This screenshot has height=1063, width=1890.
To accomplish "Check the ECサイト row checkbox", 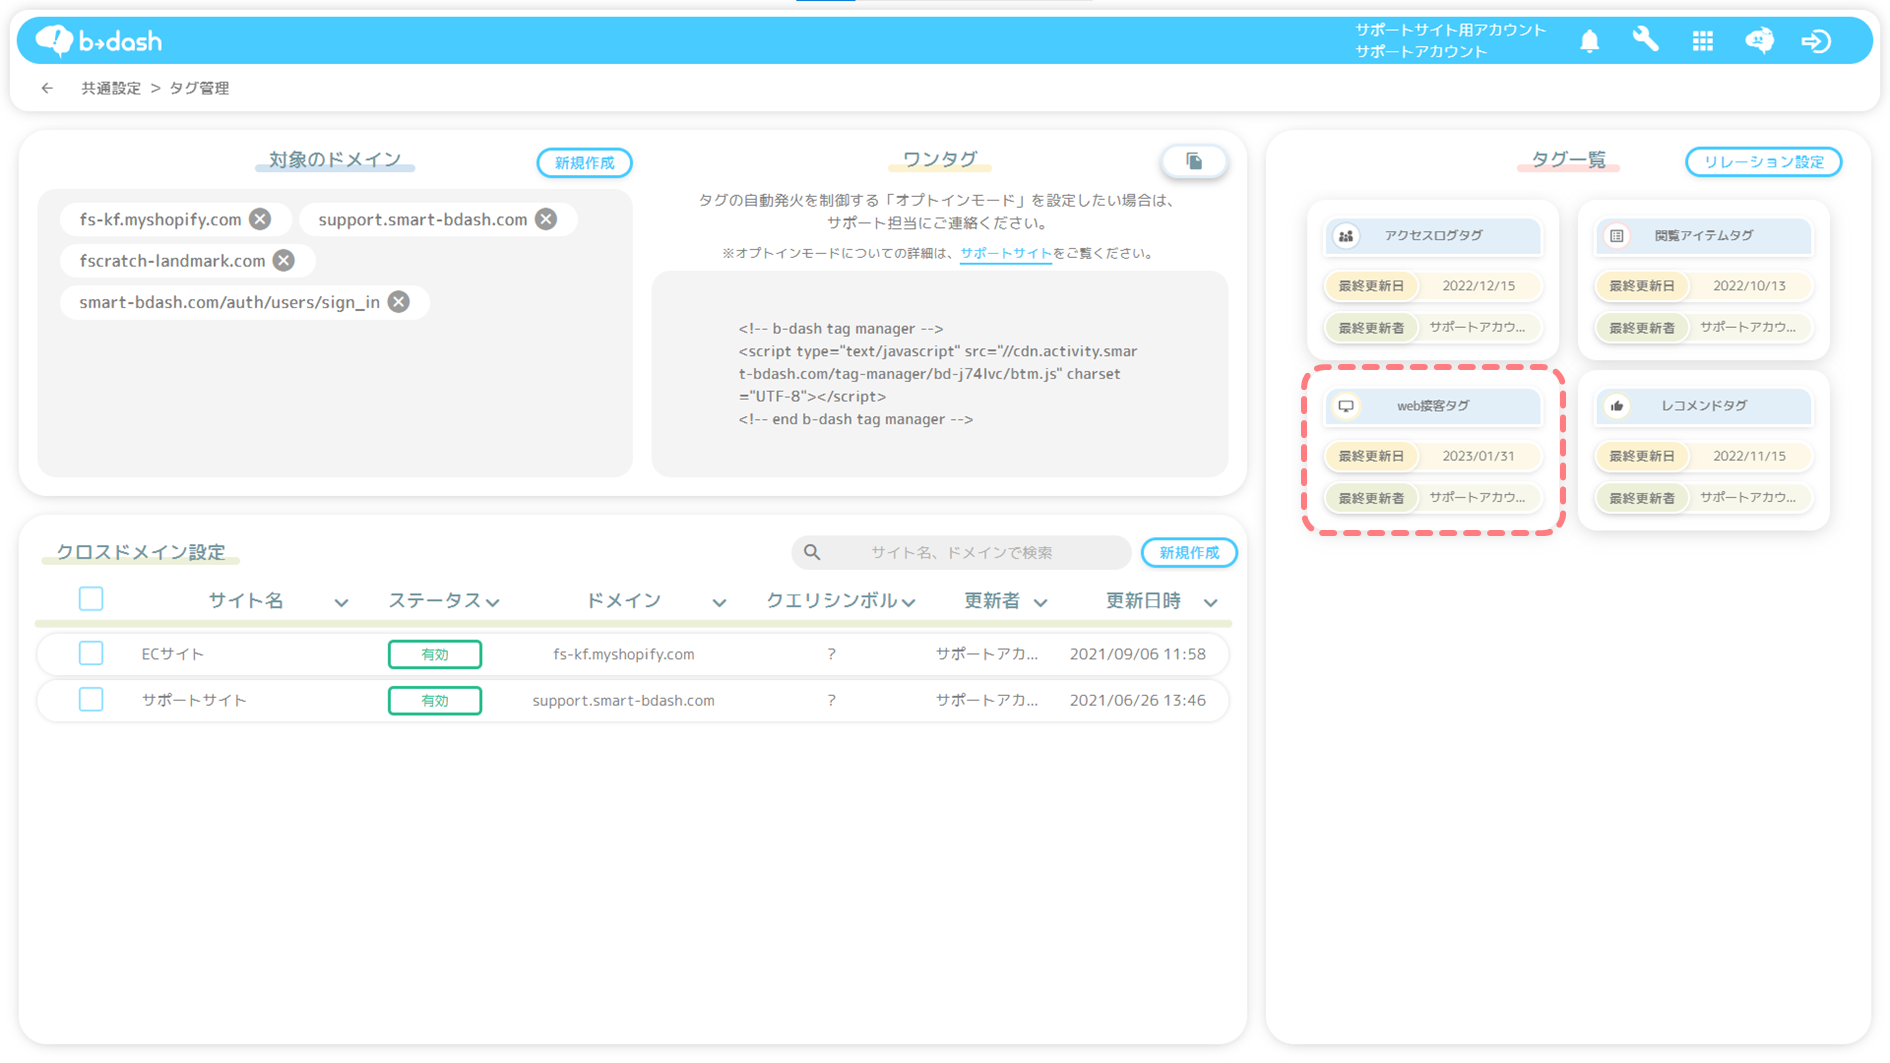I will point(91,653).
